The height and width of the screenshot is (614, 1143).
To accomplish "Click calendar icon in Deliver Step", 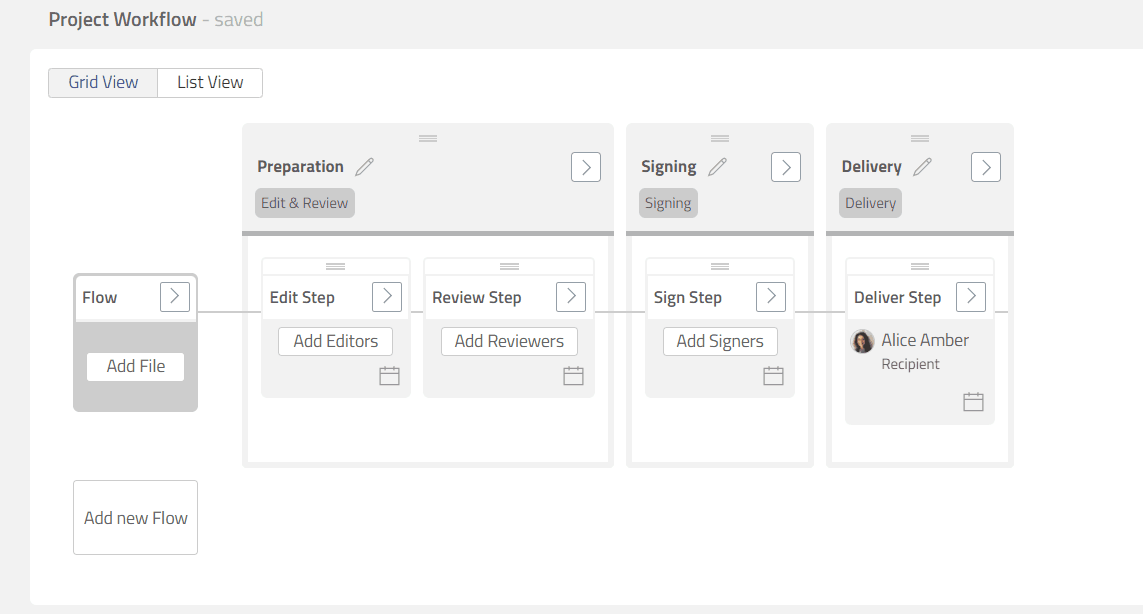I will click(x=973, y=402).
